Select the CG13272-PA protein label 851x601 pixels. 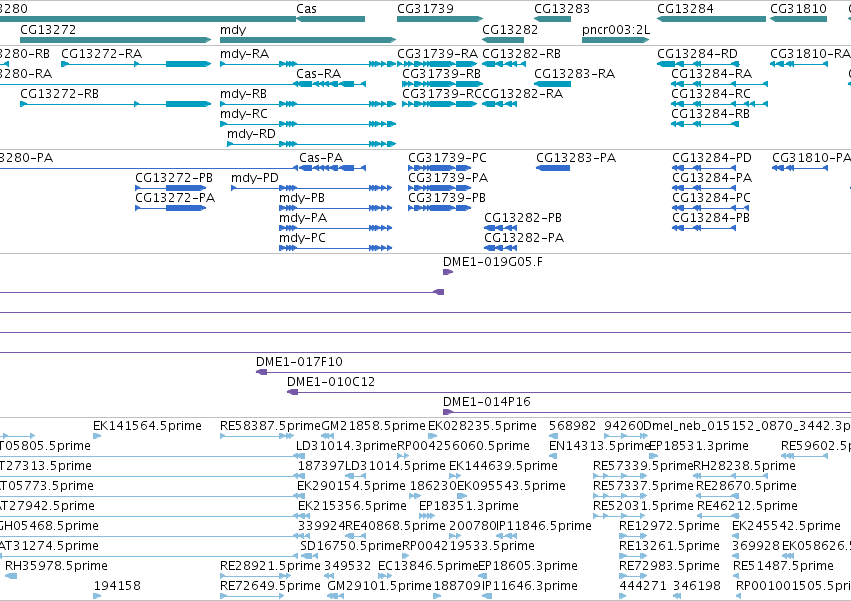click(x=175, y=198)
